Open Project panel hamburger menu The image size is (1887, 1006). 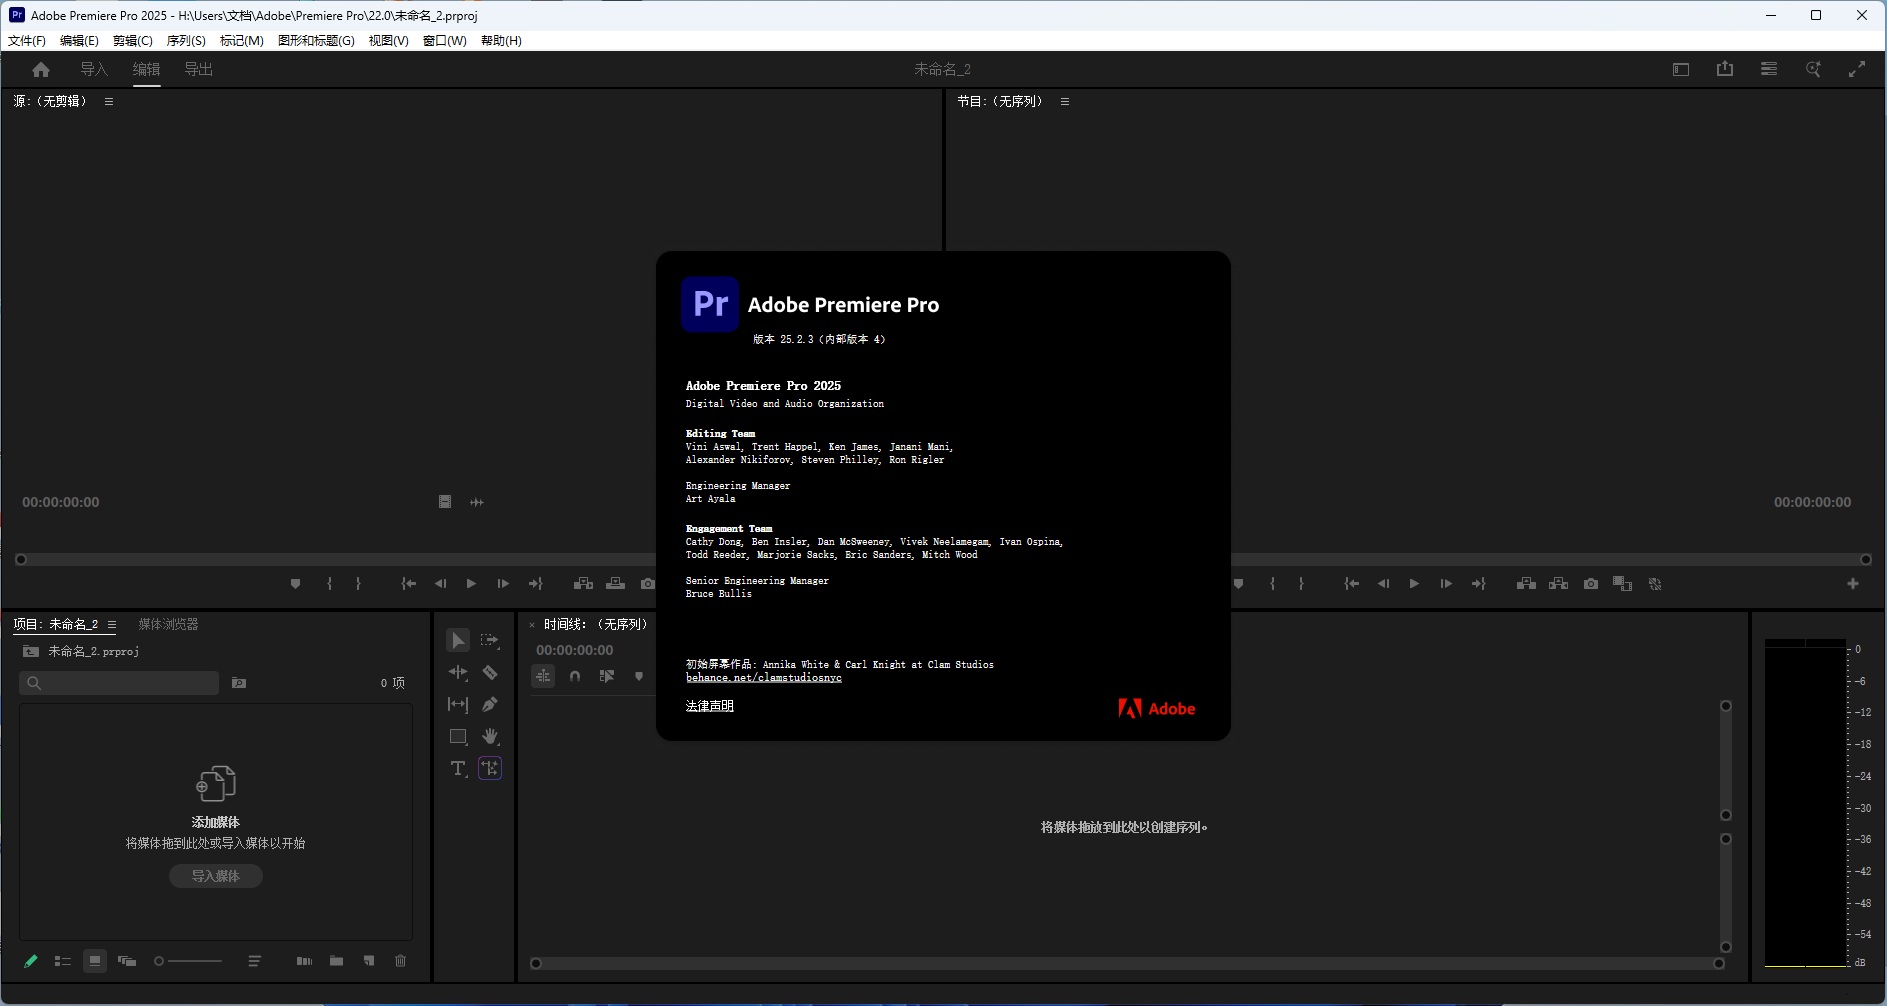112,624
